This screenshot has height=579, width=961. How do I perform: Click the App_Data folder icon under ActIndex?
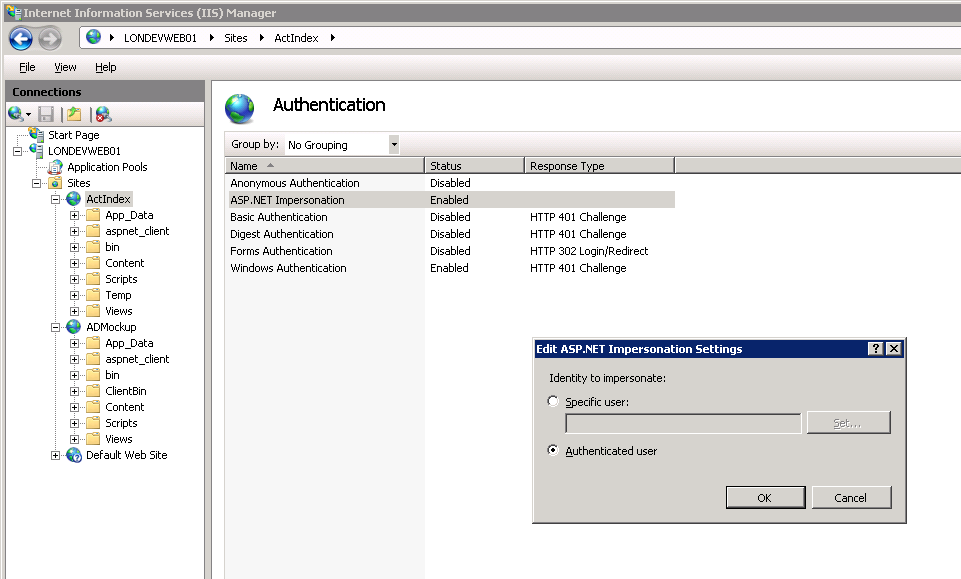click(93, 215)
